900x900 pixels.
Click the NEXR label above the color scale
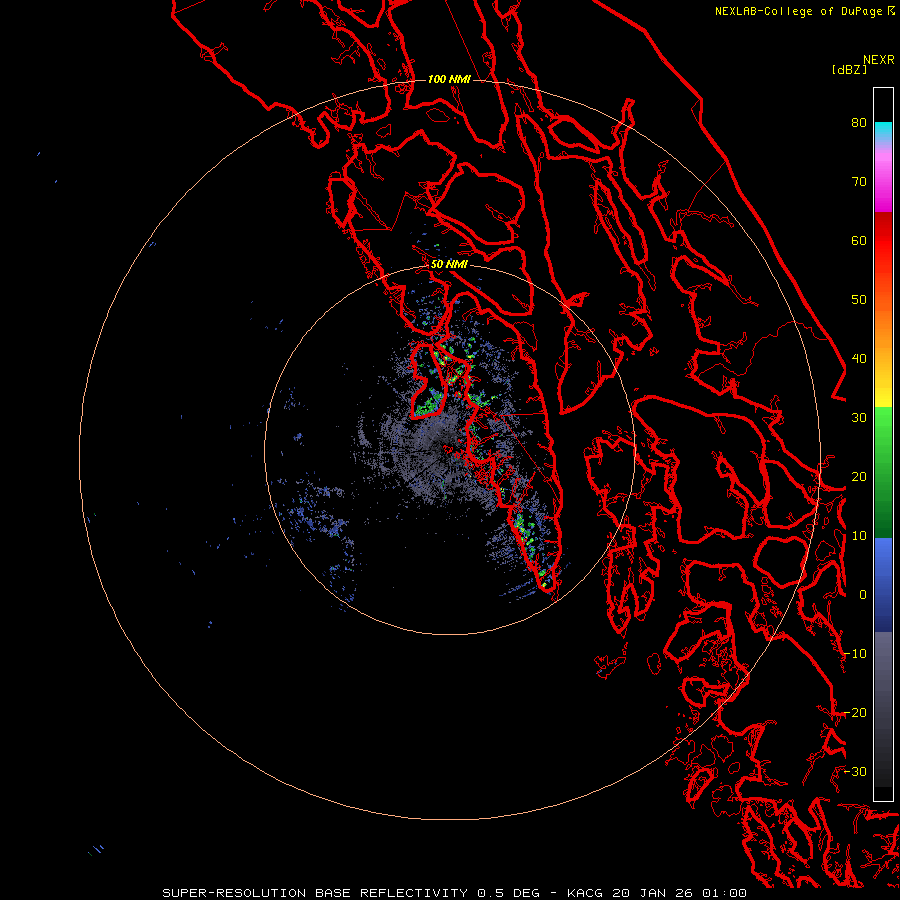879,60
